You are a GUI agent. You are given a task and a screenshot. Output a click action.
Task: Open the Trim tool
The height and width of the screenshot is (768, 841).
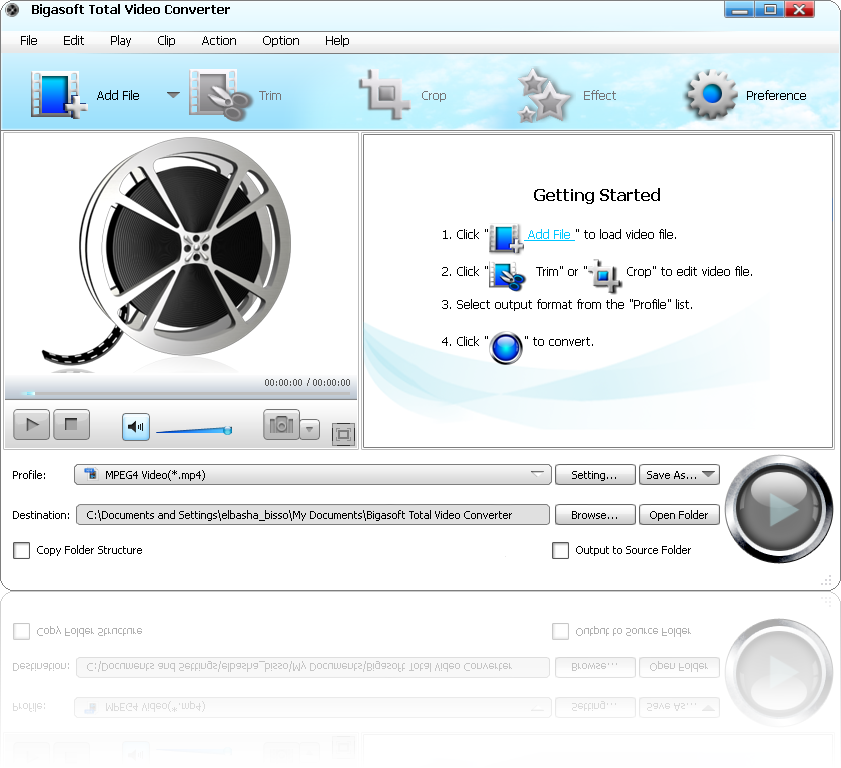click(218, 95)
